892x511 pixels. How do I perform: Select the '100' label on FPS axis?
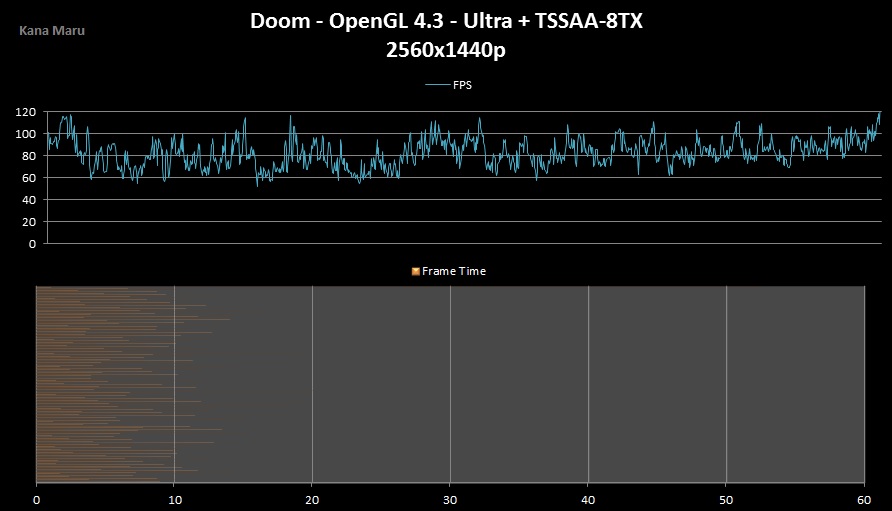[x=25, y=134]
